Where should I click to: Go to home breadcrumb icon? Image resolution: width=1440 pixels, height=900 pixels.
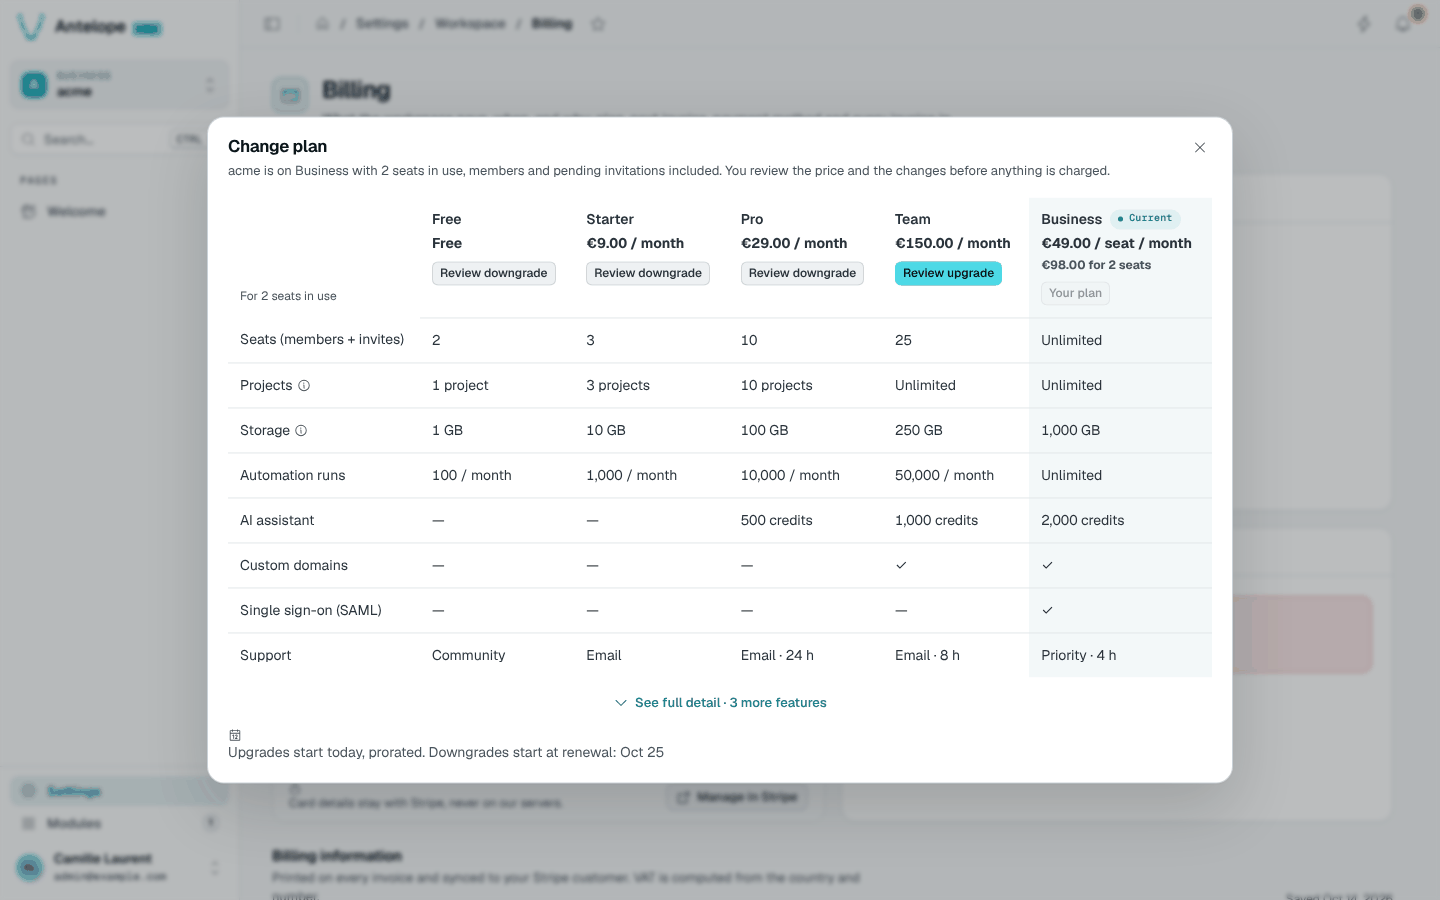pos(322,24)
